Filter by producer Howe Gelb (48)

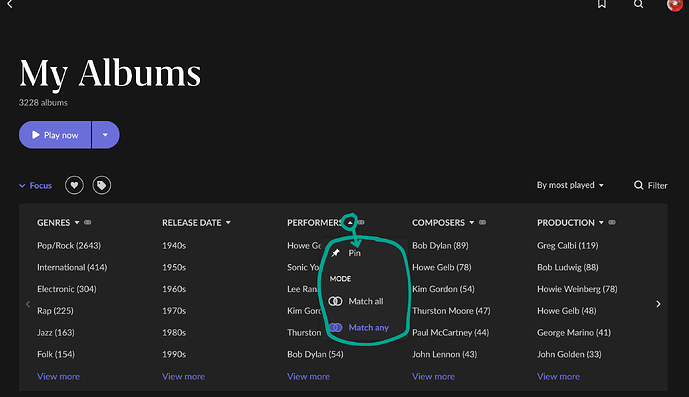567,310
